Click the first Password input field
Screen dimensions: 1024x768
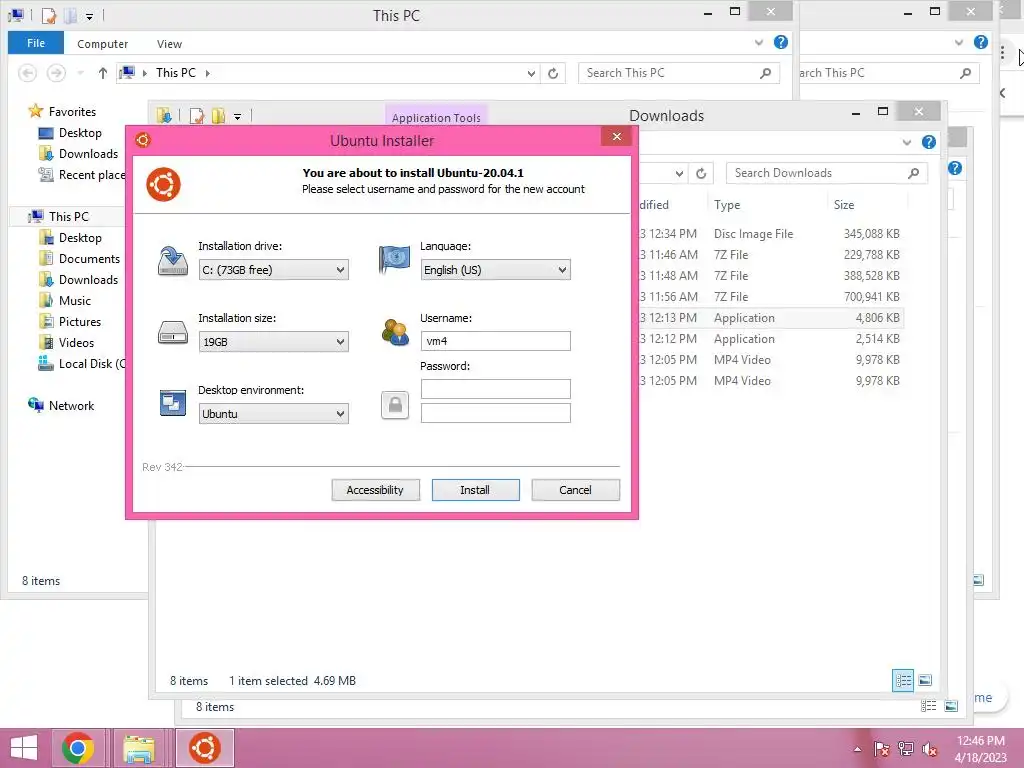pyautogui.click(x=495, y=389)
